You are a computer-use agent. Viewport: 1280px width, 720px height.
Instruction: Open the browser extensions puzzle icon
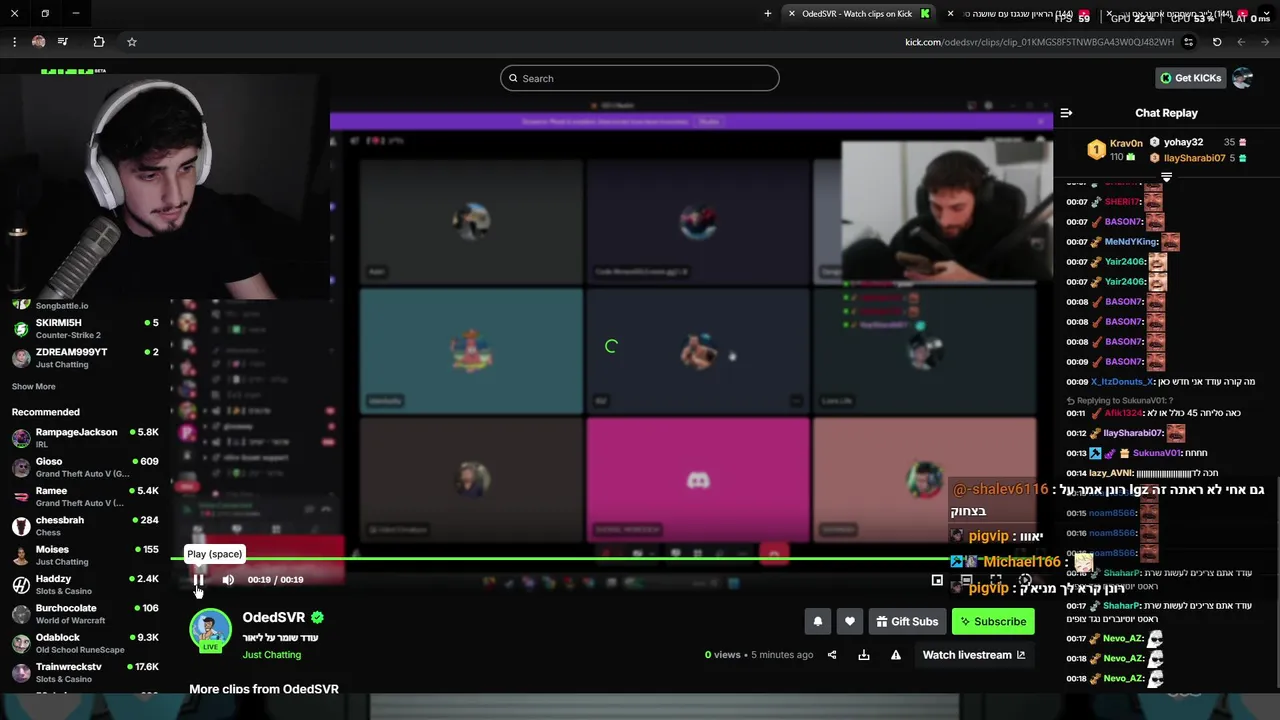pyautogui.click(x=98, y=42)
